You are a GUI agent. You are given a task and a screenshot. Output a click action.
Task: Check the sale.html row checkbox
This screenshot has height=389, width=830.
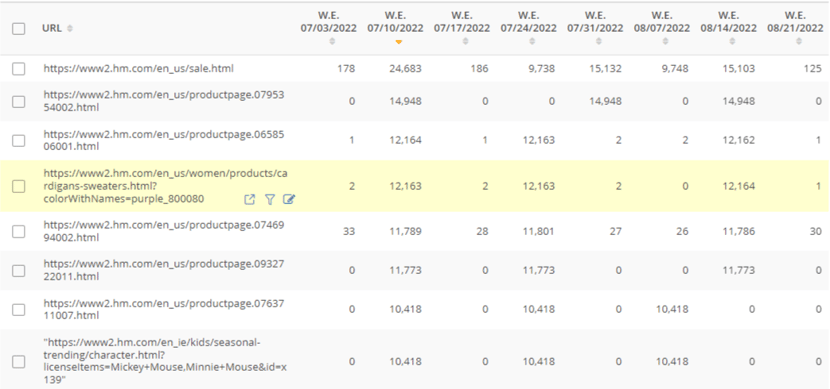[19, 69]
